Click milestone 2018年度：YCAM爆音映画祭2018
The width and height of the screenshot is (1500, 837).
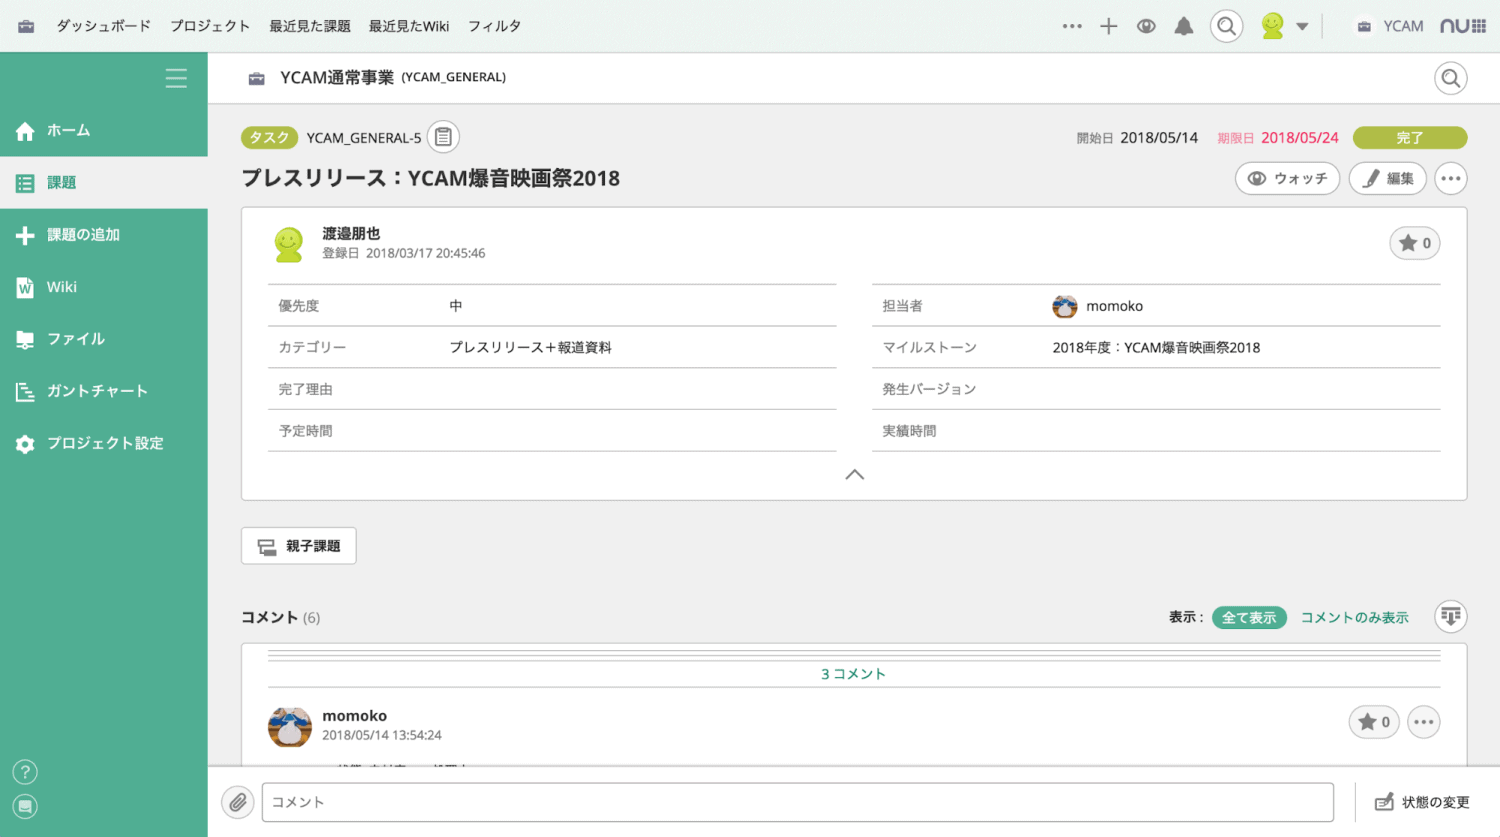click(x=1156, y=347)
